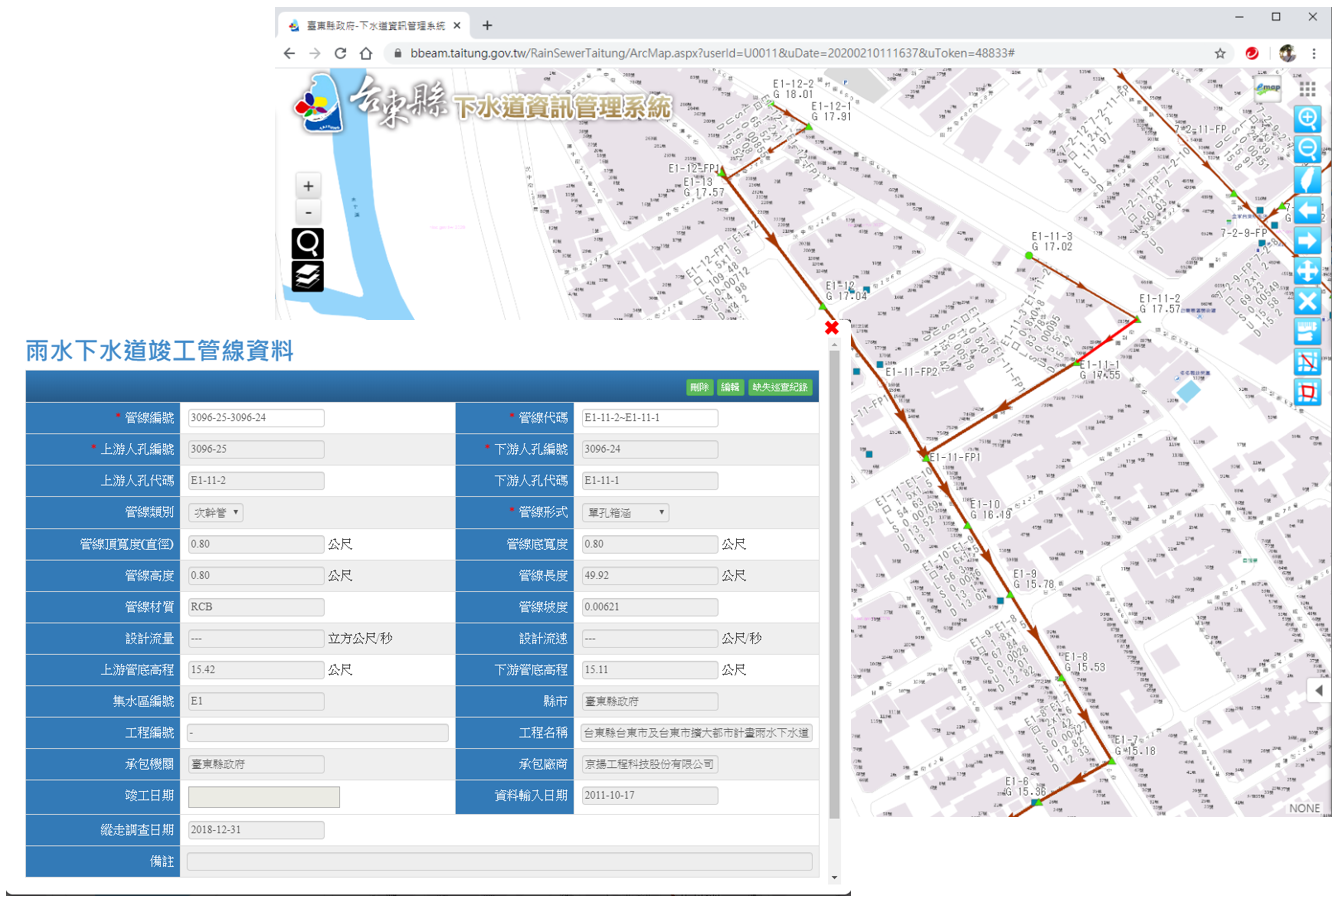1338x903 pixels.
Task: Click the measure distance line tool
Action: (1307, 362)
